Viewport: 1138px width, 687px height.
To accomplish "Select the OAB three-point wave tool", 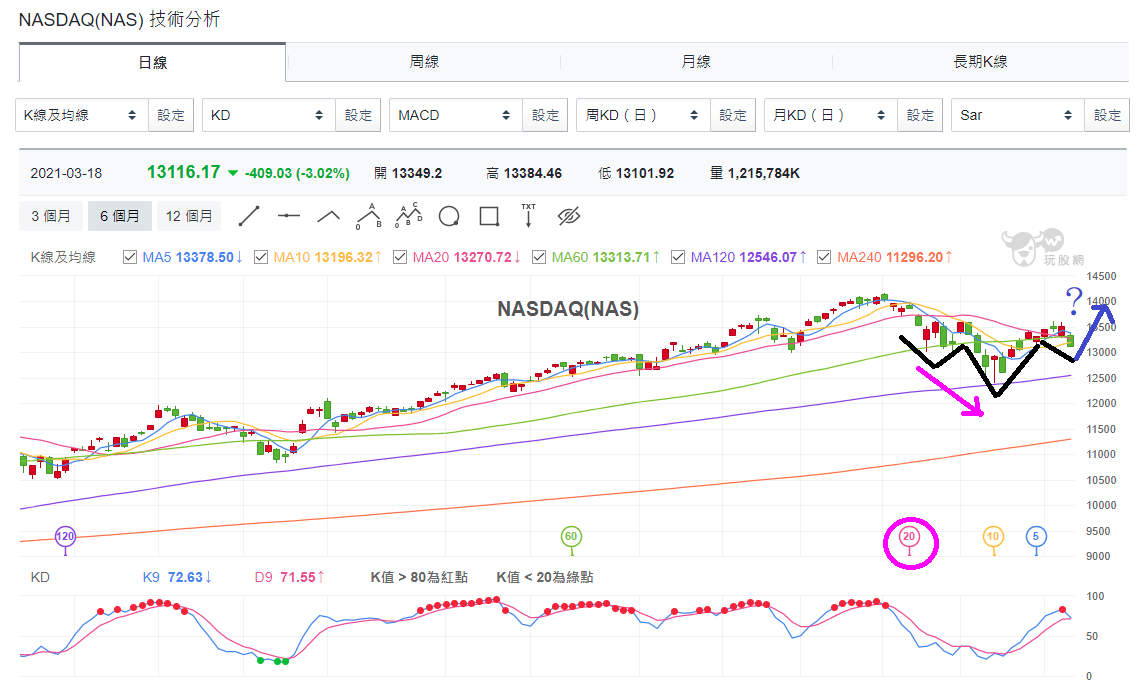I will (369, 215).
